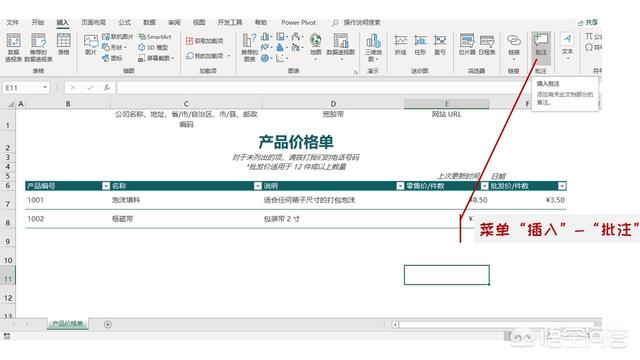The width and height of the screenshot is (640, 360).
Task: Open the filter dropdown on 说明 column
Action: point(400,186)
